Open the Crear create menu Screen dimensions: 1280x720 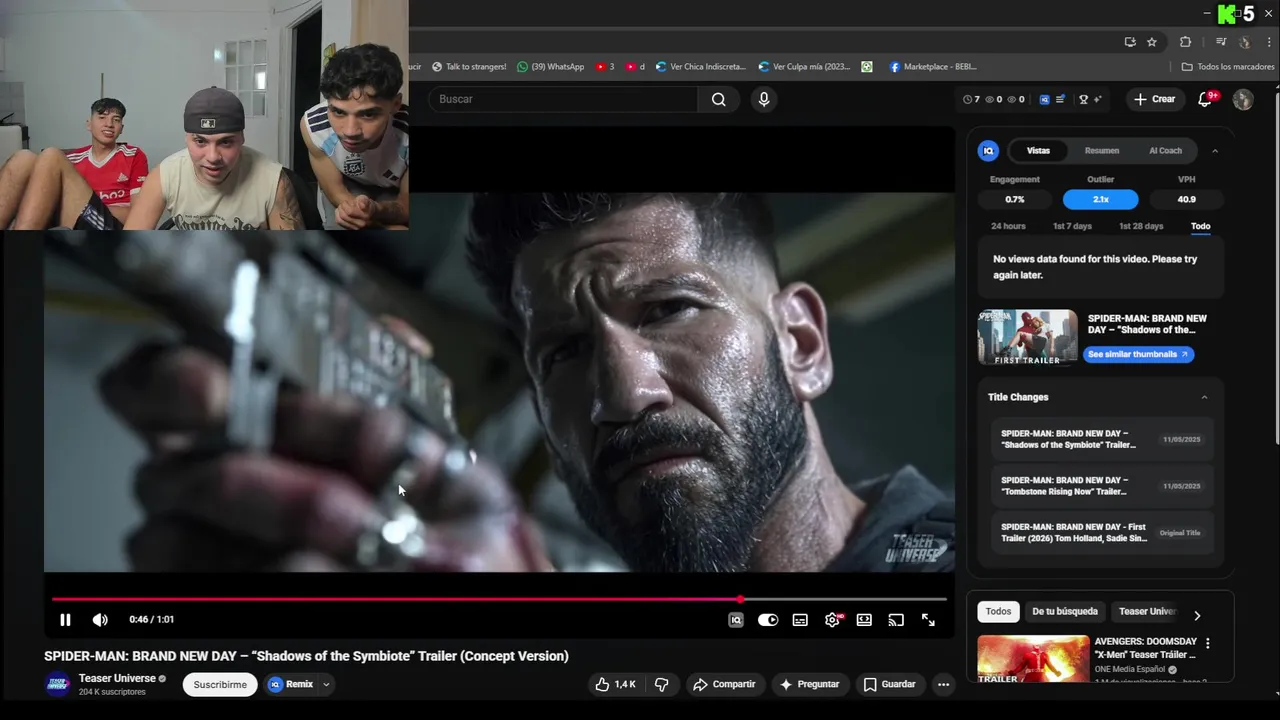pyautogui.click(x=1154, y=99)
